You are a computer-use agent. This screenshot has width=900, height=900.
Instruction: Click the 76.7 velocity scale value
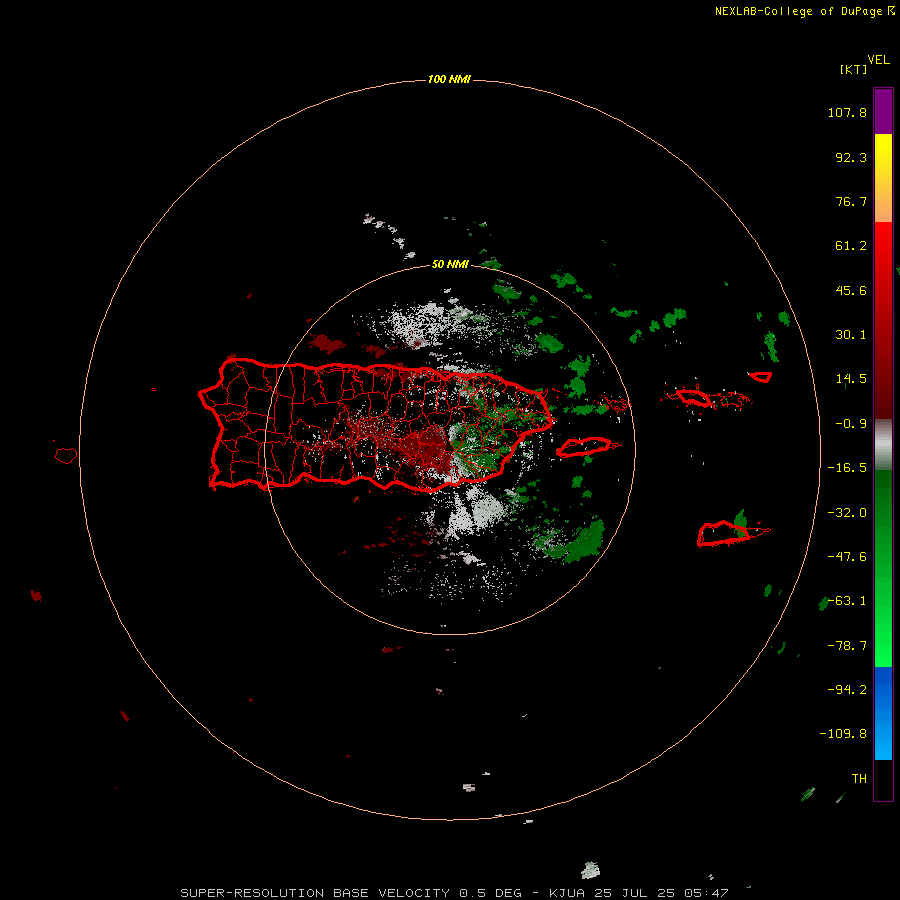pyautogui.click(x=851, y=201)
